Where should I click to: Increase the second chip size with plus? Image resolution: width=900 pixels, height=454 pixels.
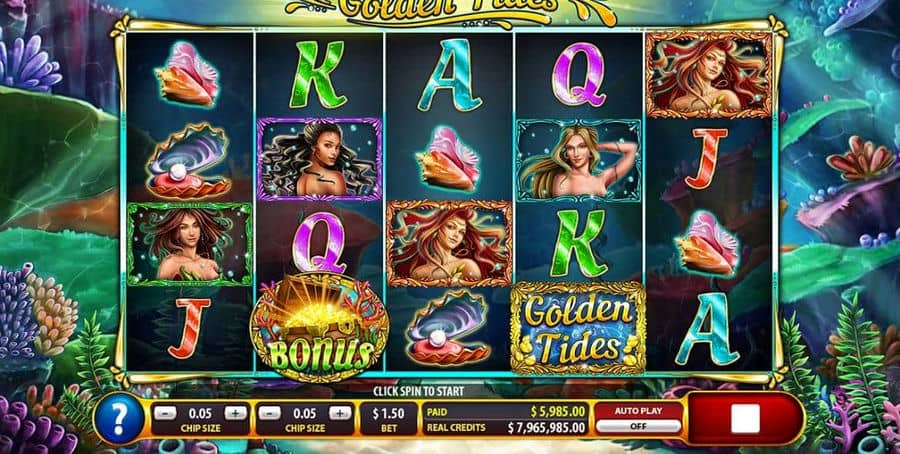(x=340, y=413)
